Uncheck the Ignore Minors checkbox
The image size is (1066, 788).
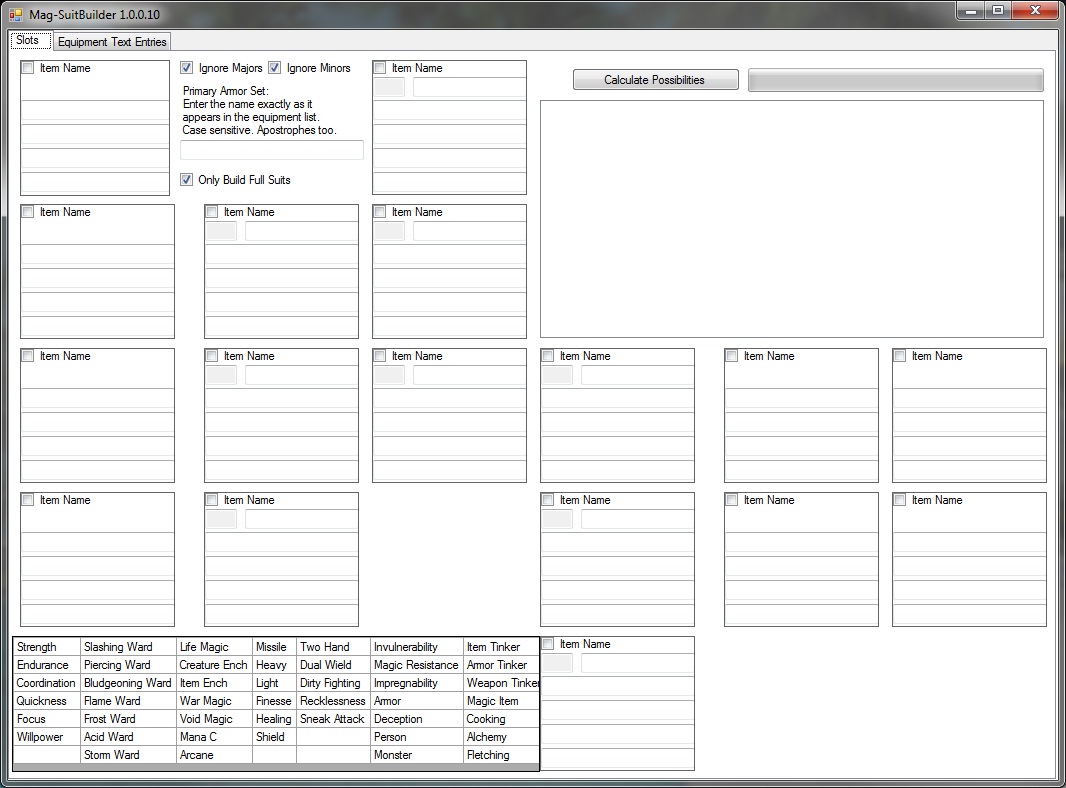tap(275, 68)
